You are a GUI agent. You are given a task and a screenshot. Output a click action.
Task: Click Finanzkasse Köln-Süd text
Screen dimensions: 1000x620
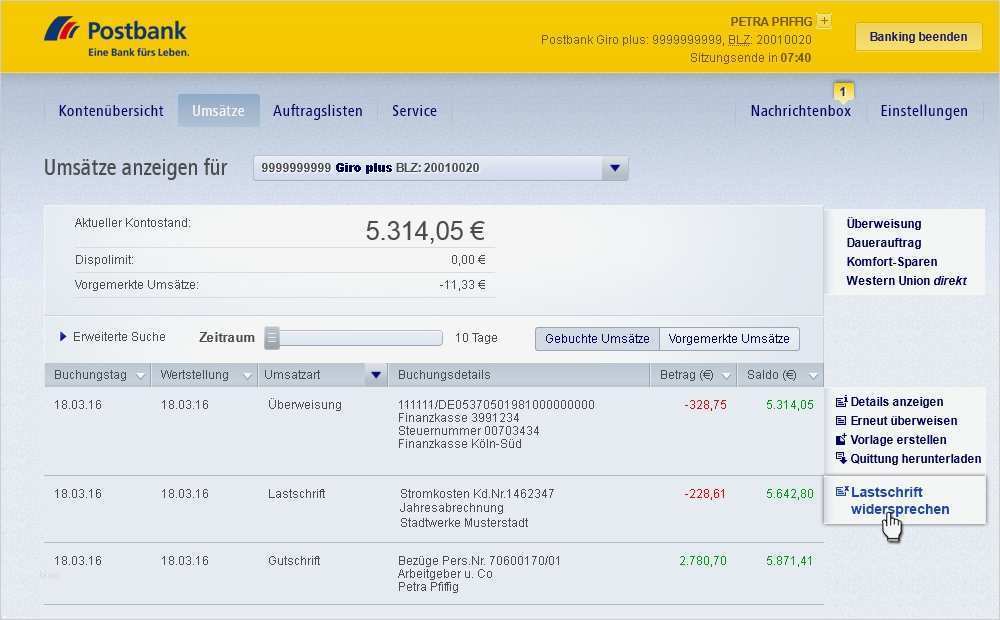(x=460, y=444)
